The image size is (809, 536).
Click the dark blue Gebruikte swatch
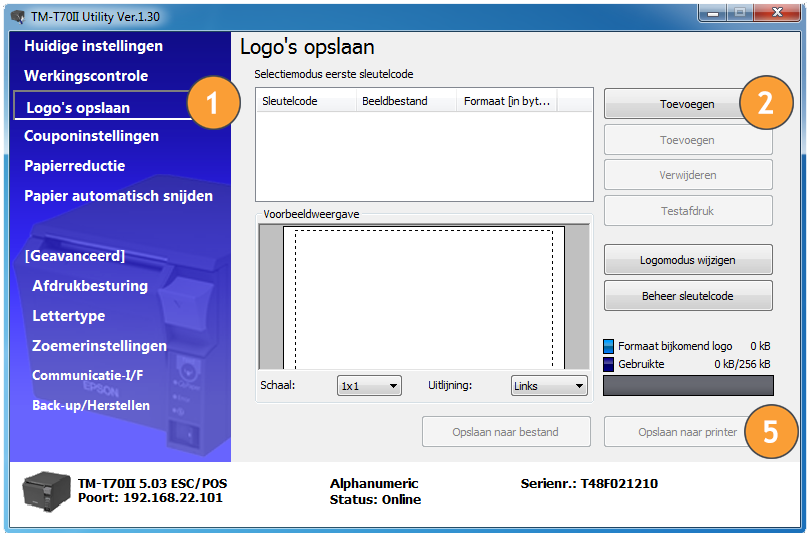tap(609, 364)
